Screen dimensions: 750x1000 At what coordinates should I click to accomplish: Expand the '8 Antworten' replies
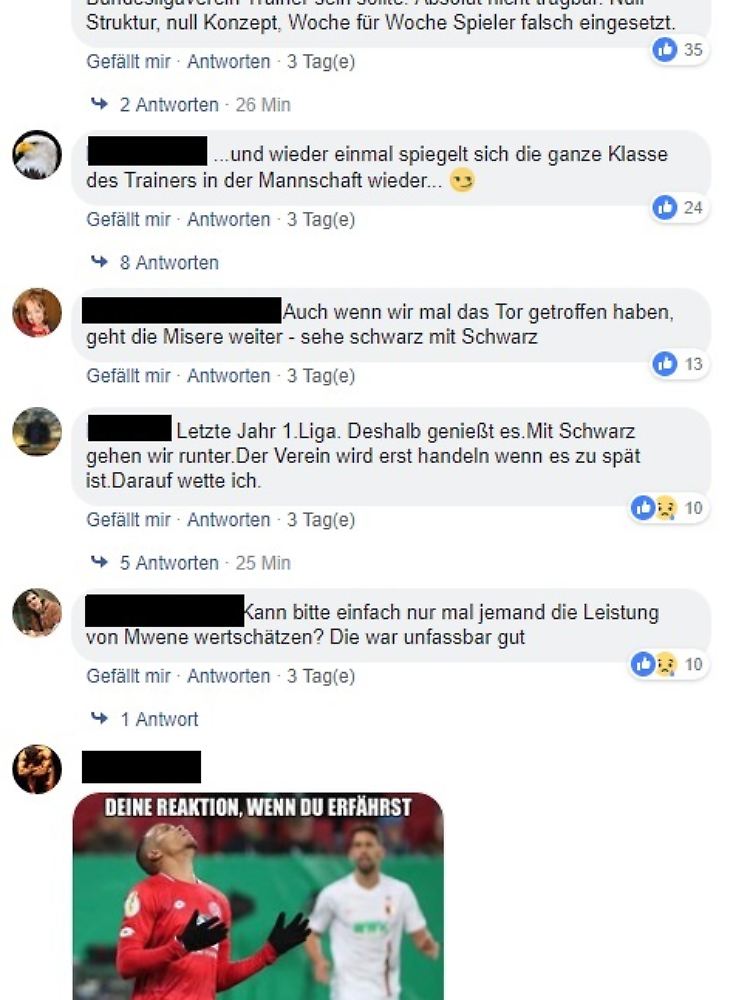tap(169, 263)
